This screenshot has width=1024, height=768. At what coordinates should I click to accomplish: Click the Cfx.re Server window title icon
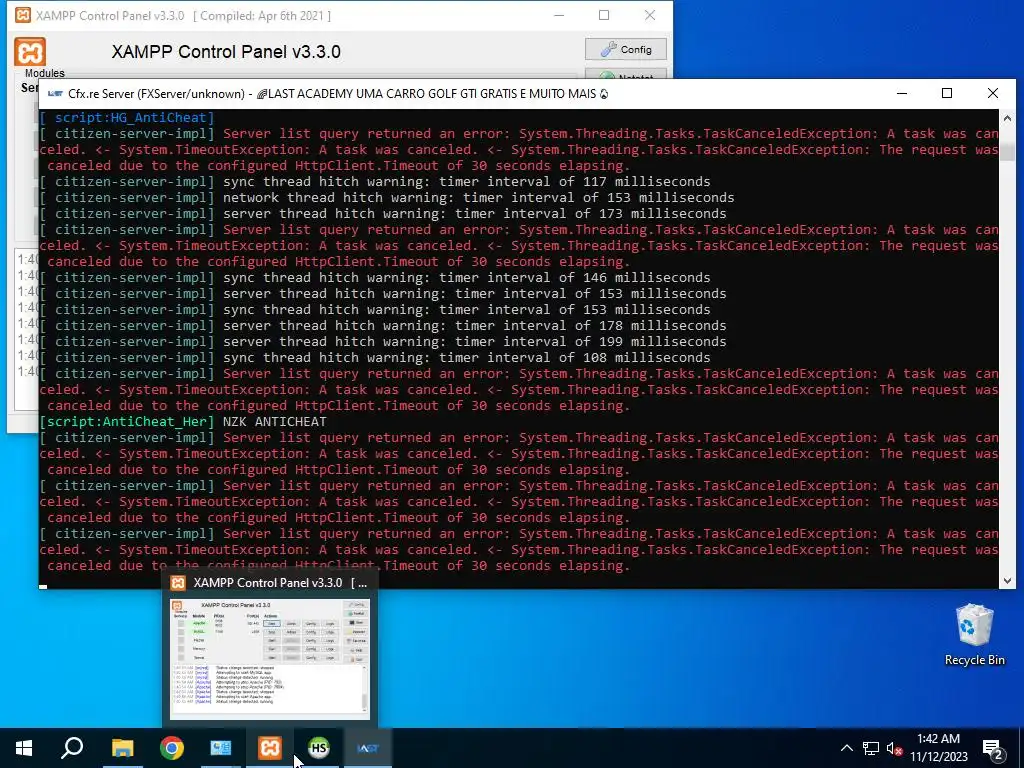tap(56, 93)
